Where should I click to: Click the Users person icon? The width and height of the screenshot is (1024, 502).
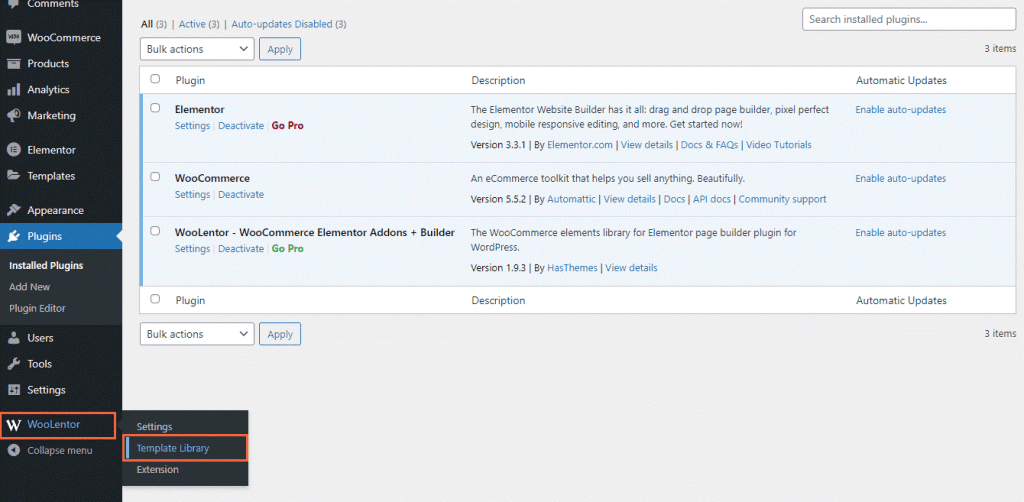pos(13,338)
